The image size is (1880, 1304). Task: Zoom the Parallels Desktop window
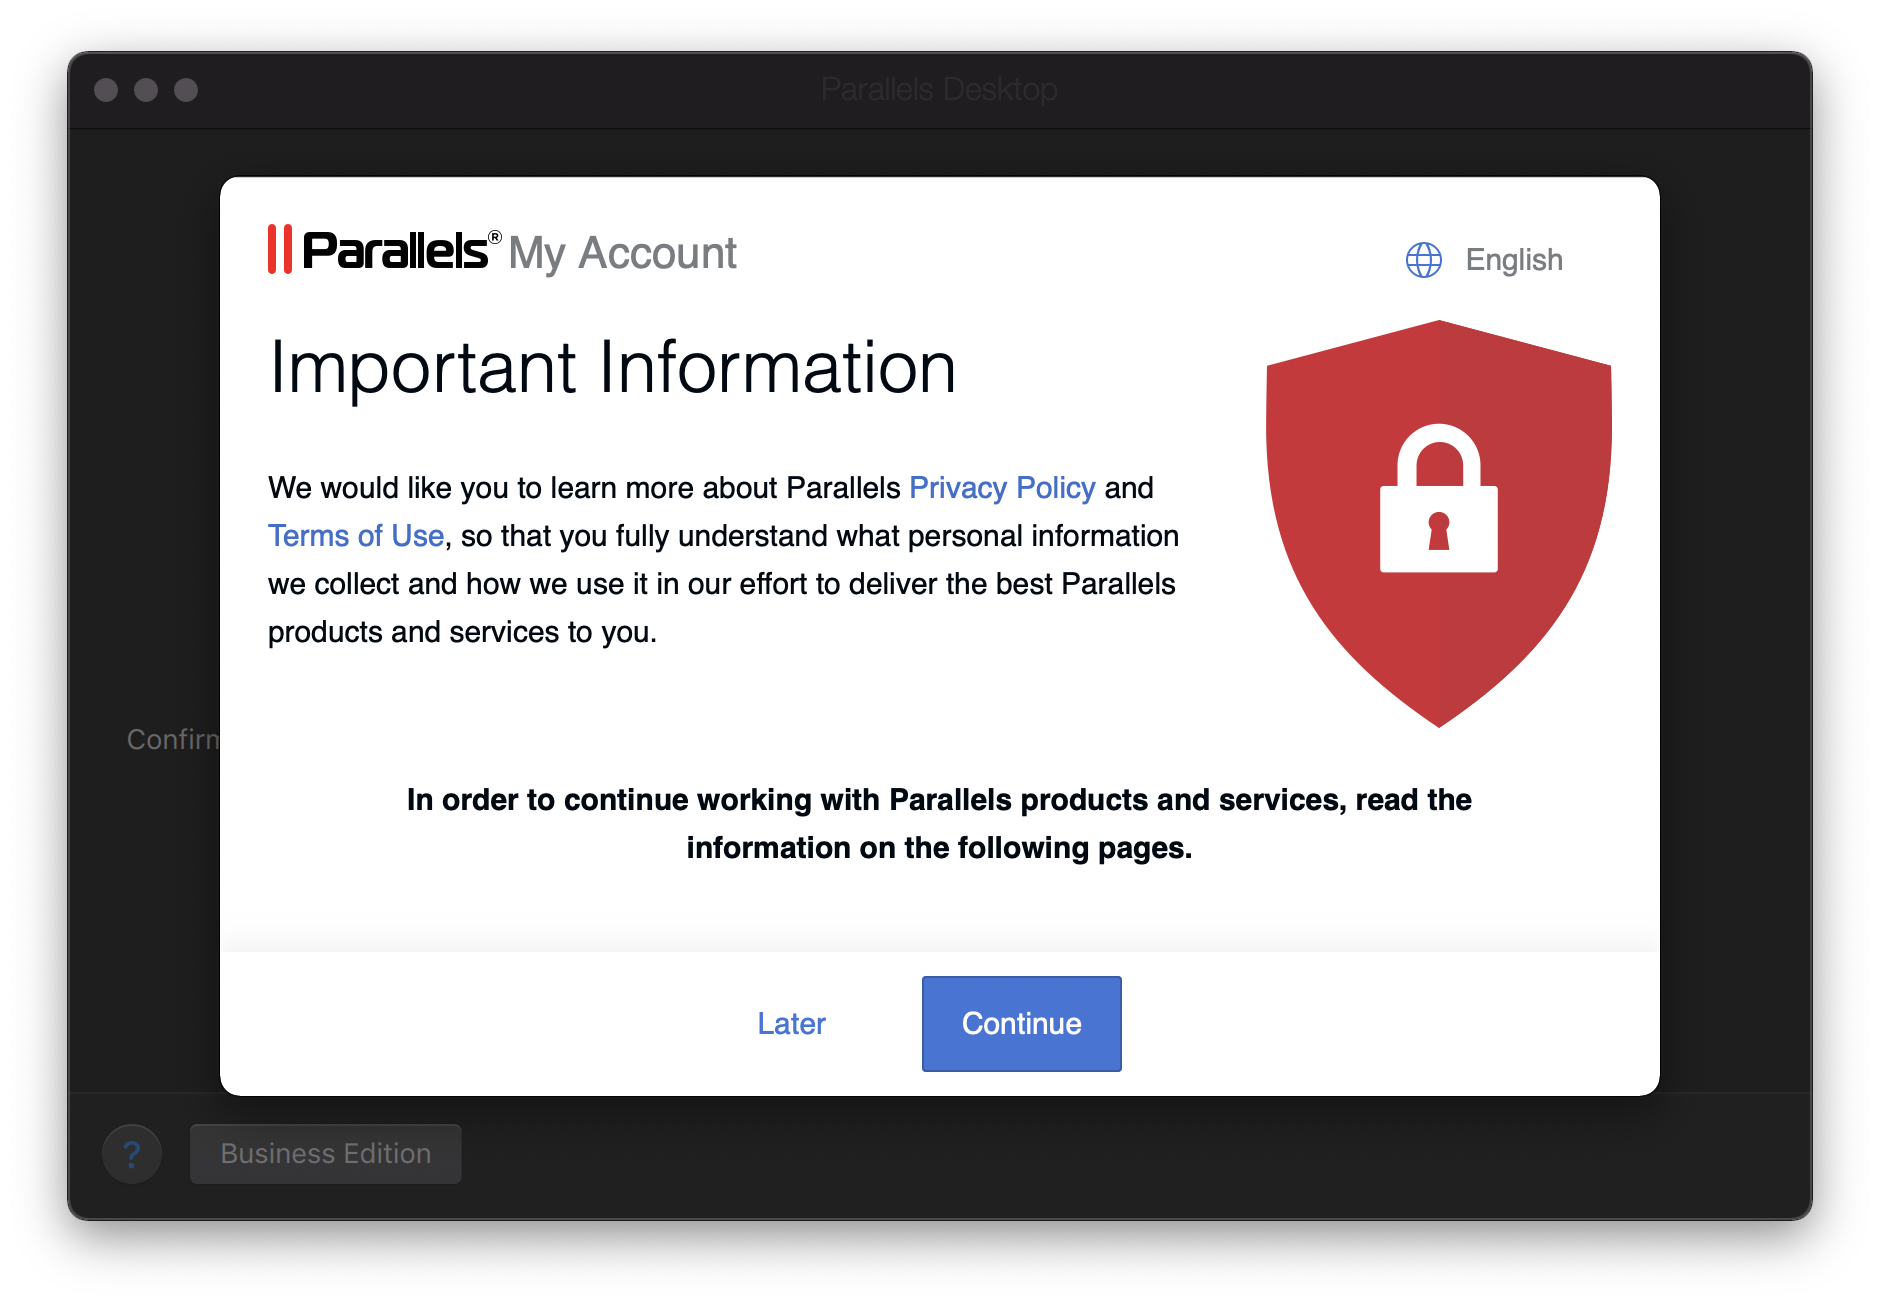coord(186,90)
